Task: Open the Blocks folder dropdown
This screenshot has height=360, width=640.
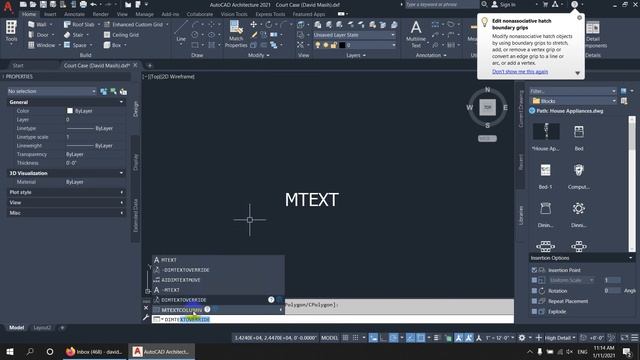Action: point(573,101)
